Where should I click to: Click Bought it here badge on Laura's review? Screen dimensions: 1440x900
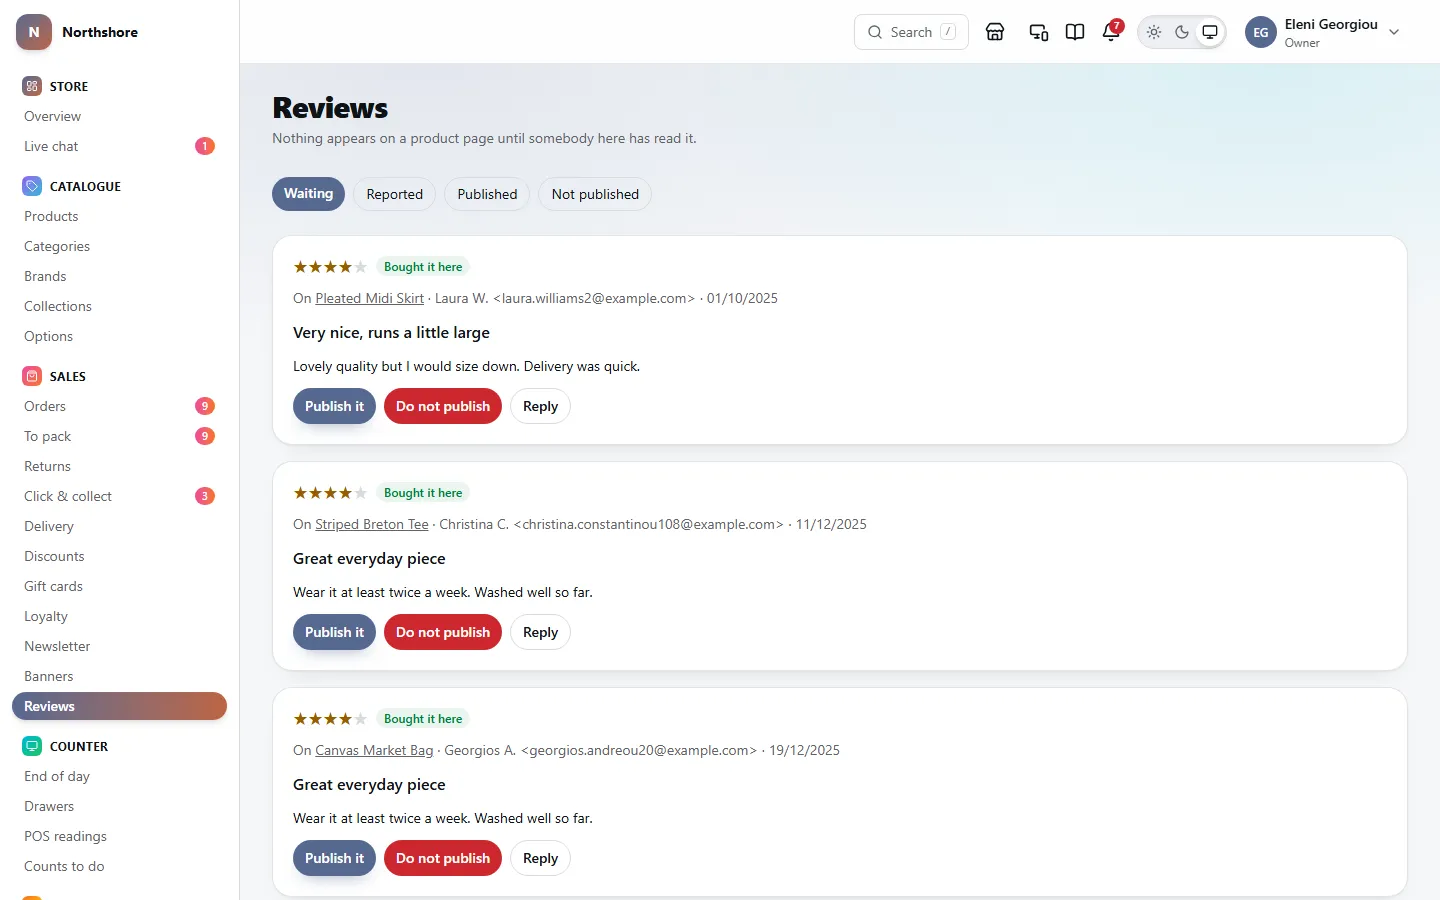pyautogui.click(x=423, y=267)
